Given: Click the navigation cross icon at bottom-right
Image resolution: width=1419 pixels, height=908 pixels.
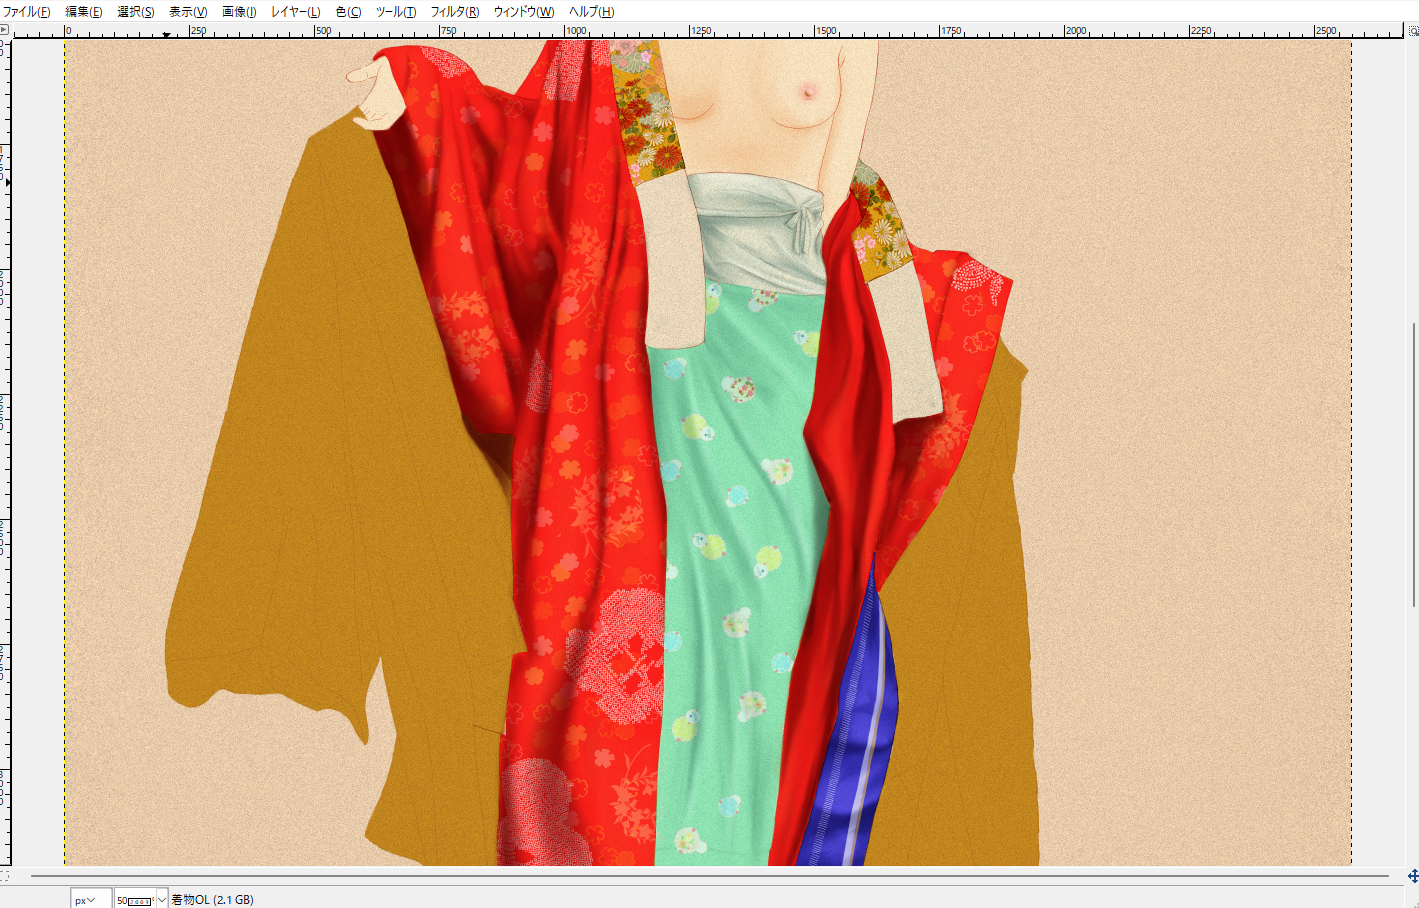Looking at the screenshot, I should click(x=1413, y=876).
